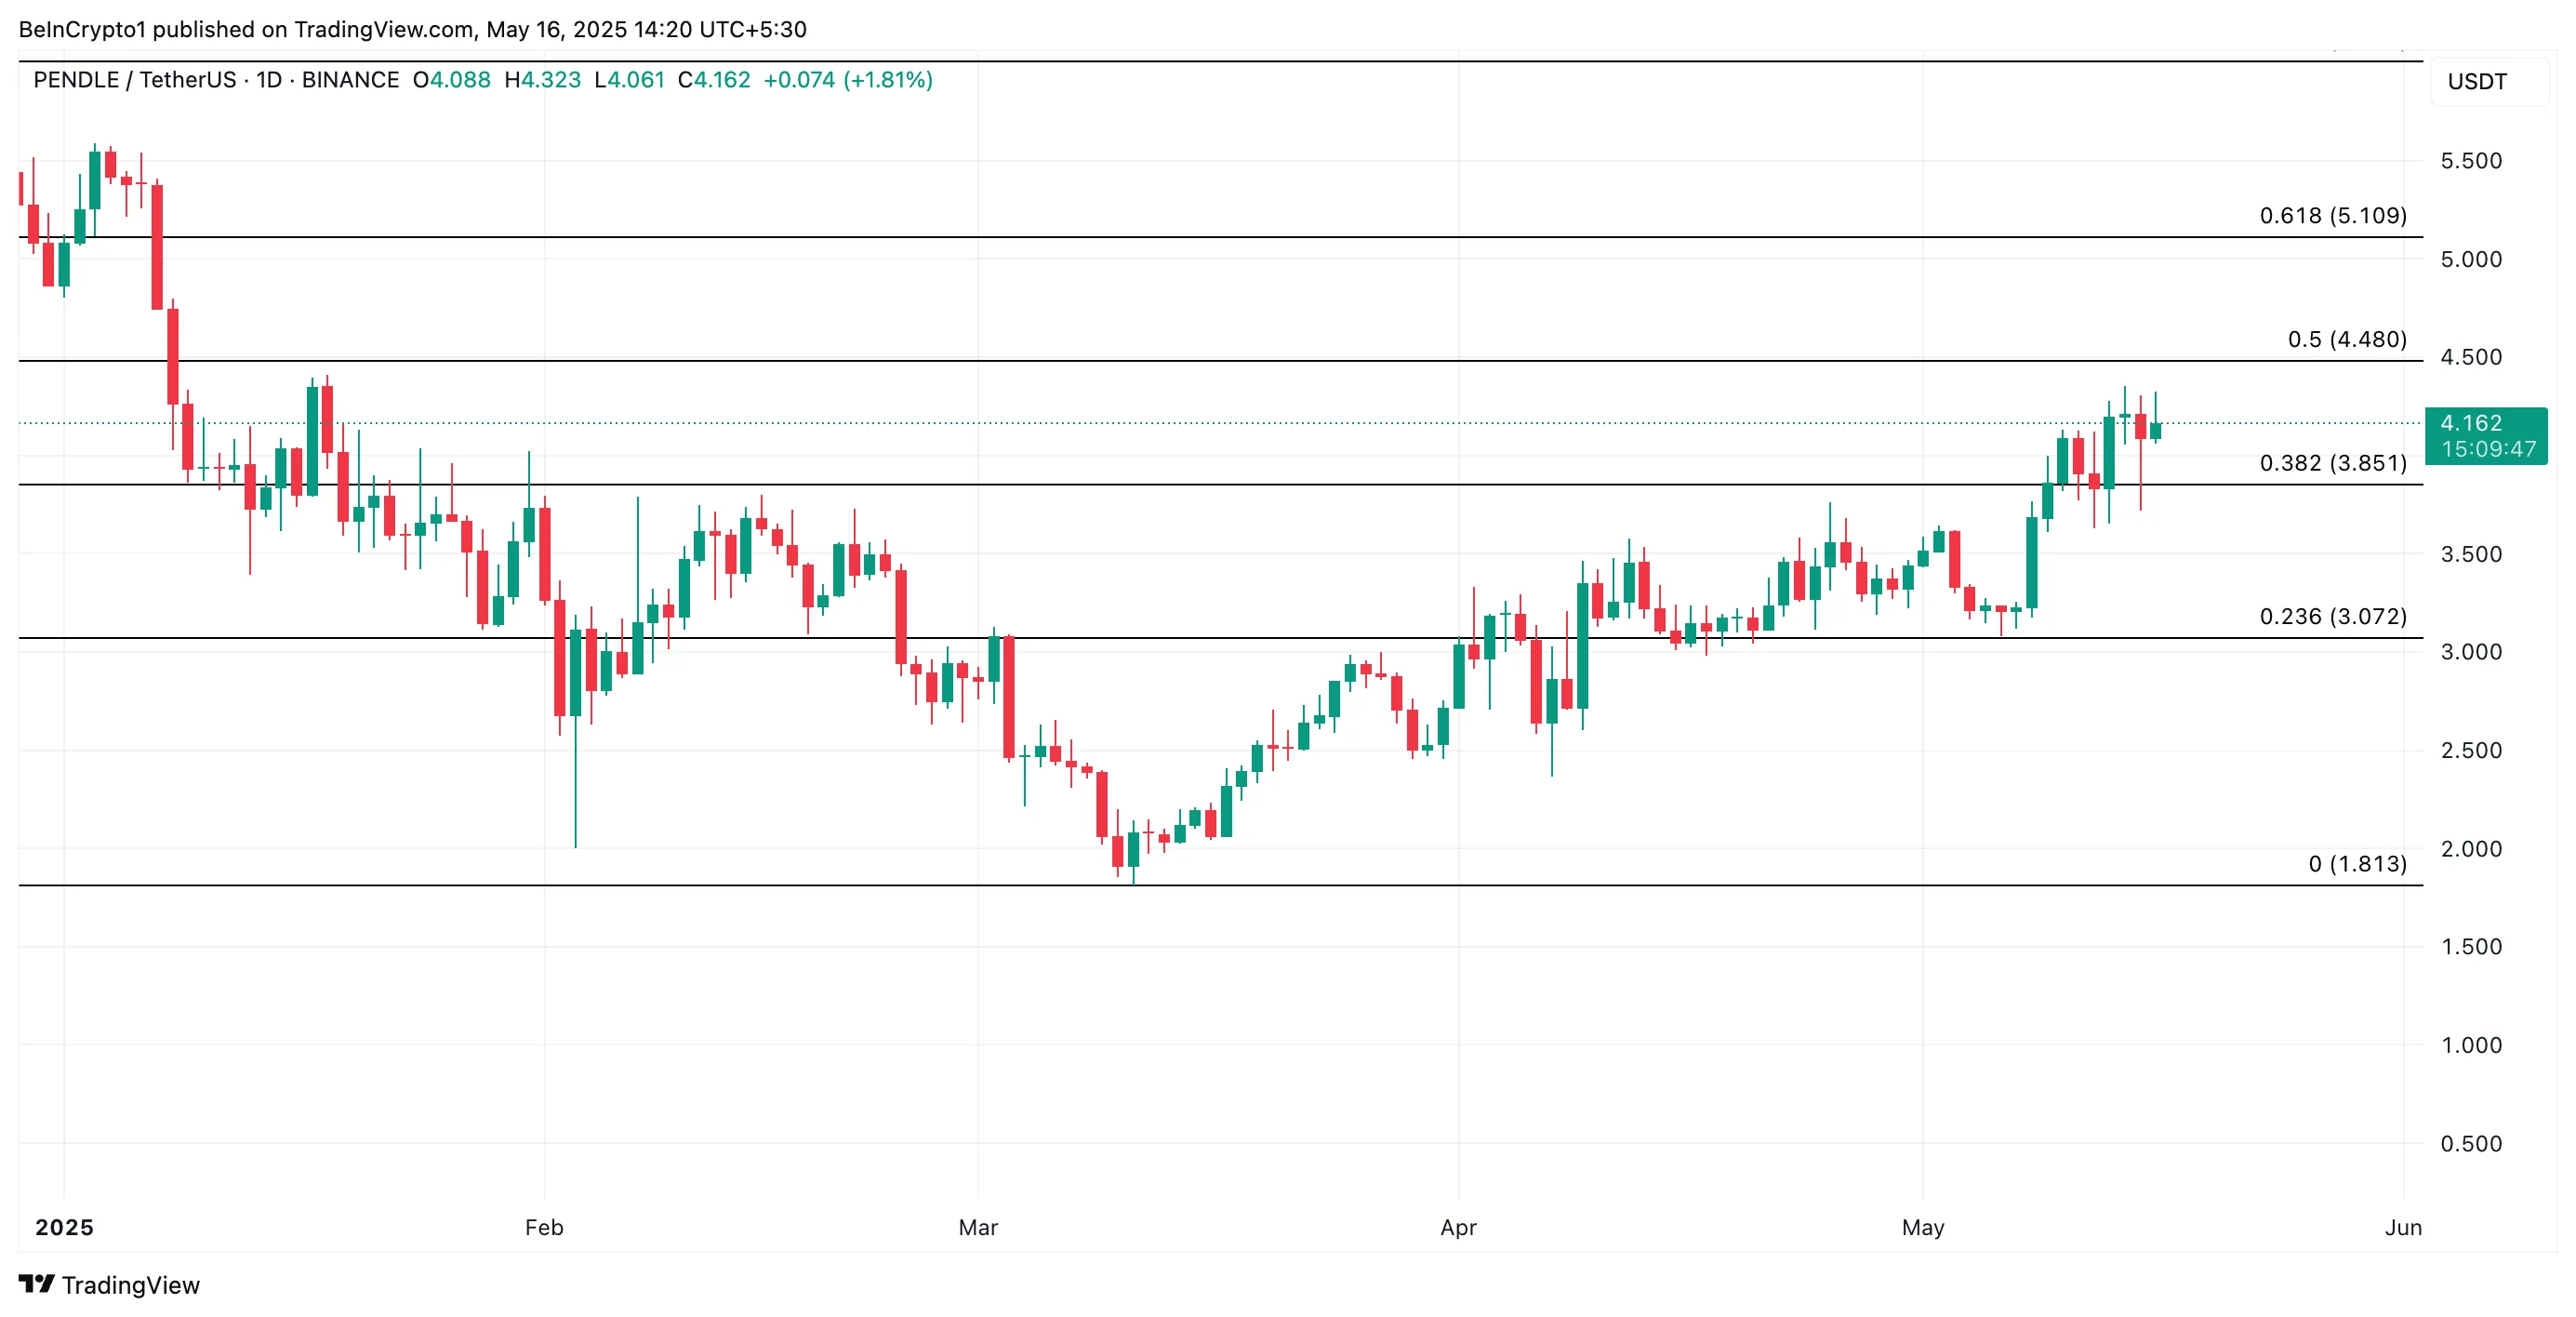The image size is (2576, 1317).
Task: Click the PENDLE / TetherUS symbol title
Action: coord(134,80)
